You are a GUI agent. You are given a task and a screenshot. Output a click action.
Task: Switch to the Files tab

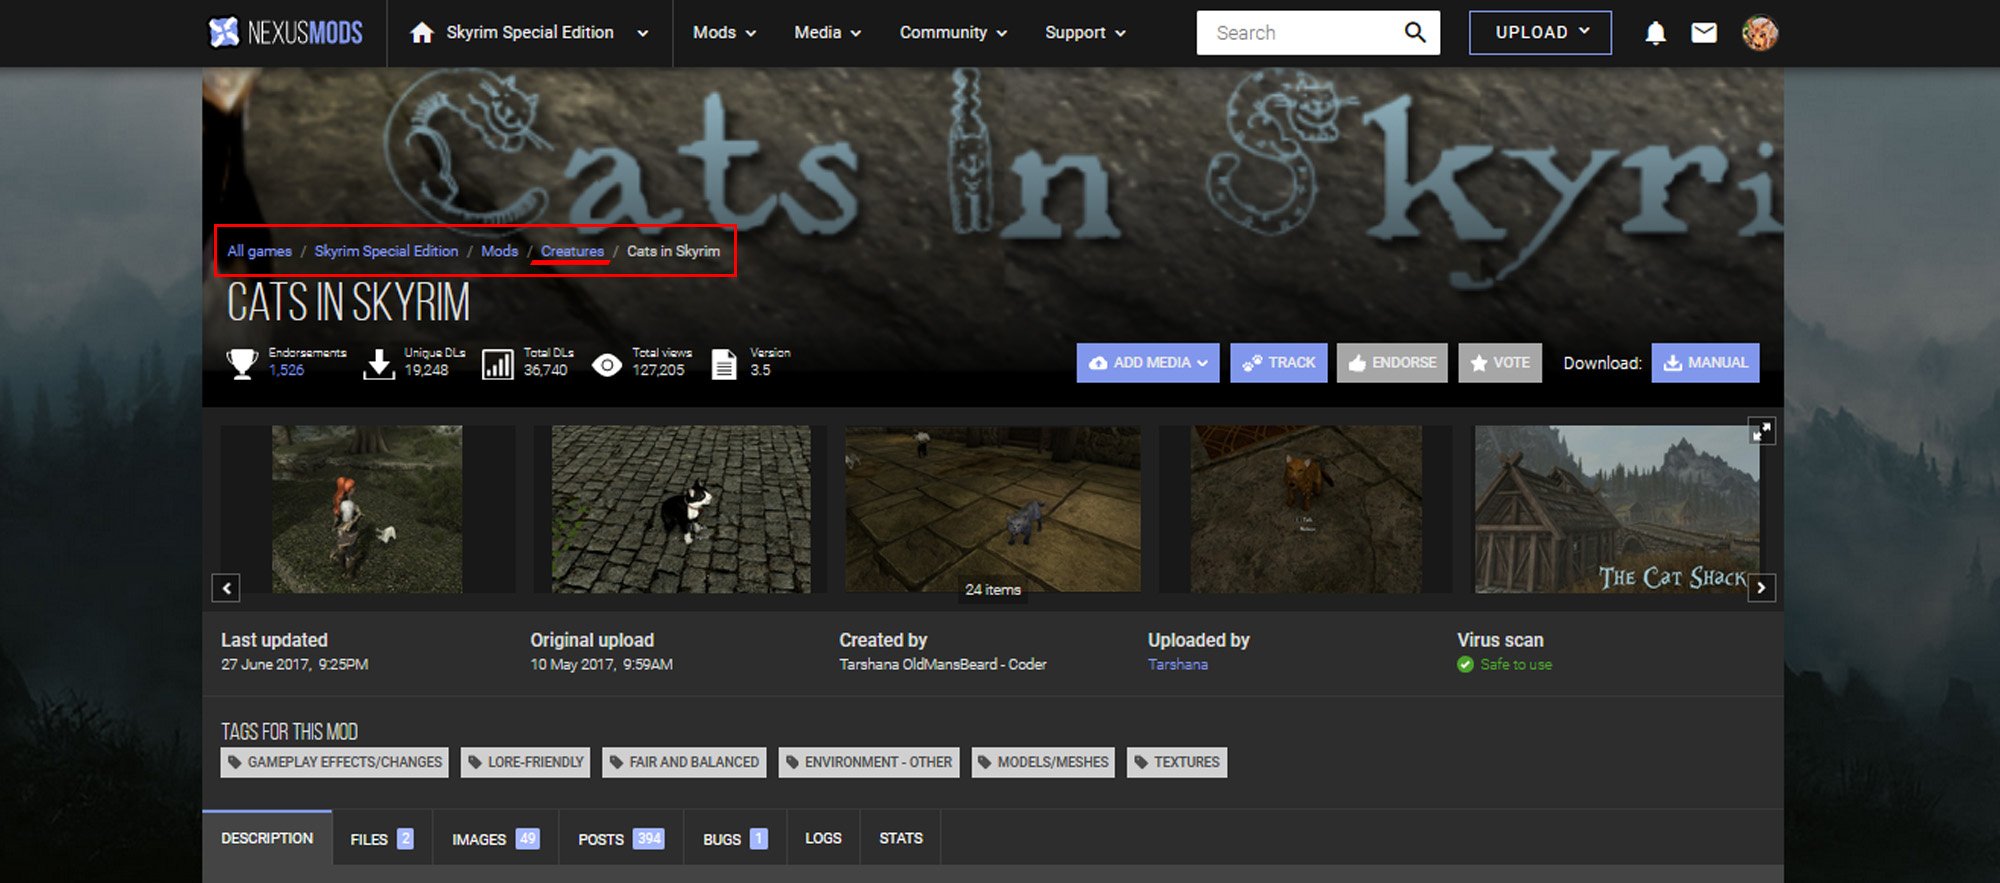click(x=381, y=839)
